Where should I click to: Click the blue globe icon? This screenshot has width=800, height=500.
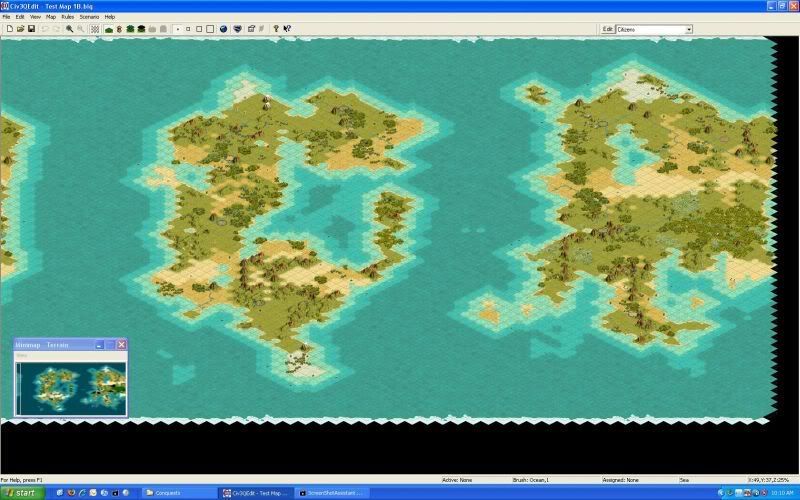coord(223,29)
